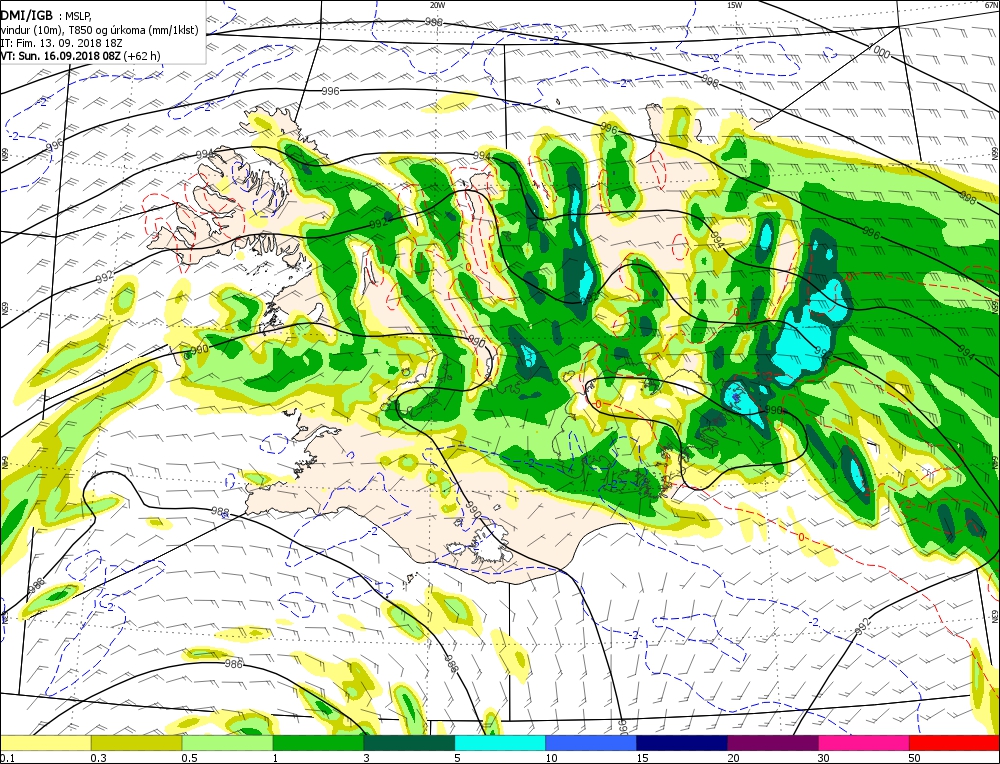This screenshot has width=1000, height=764.
Task: Click the legend value '15'
Action: coord(642,758)
